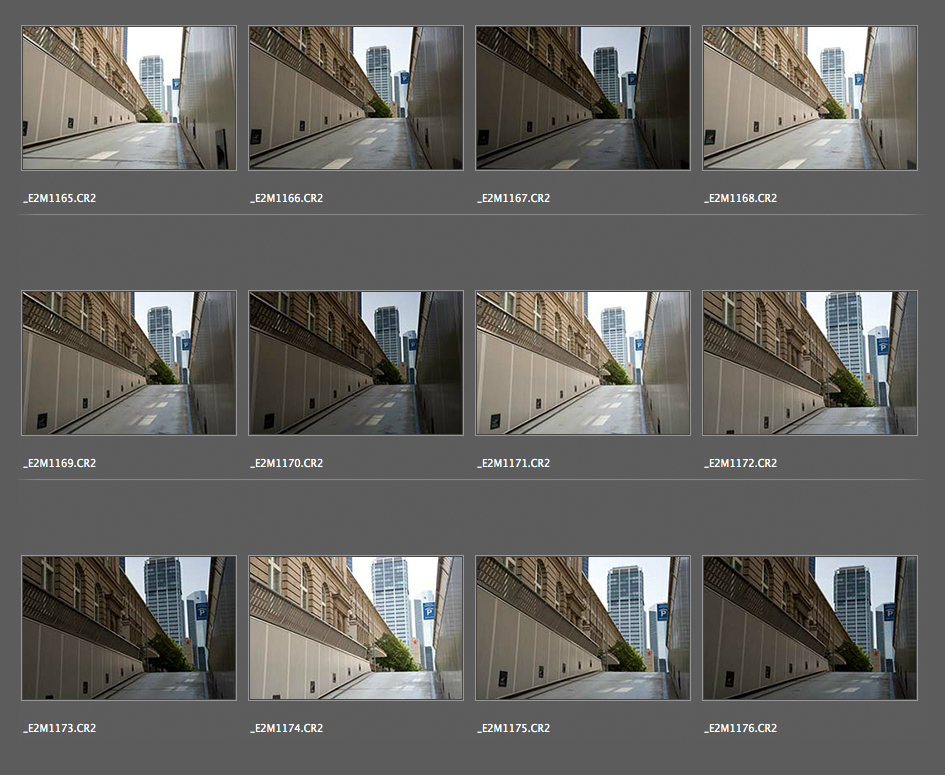Select the _E2M1165.CR2 photo thumbnail
Screen dimensions: 945x775
point(129,98)
